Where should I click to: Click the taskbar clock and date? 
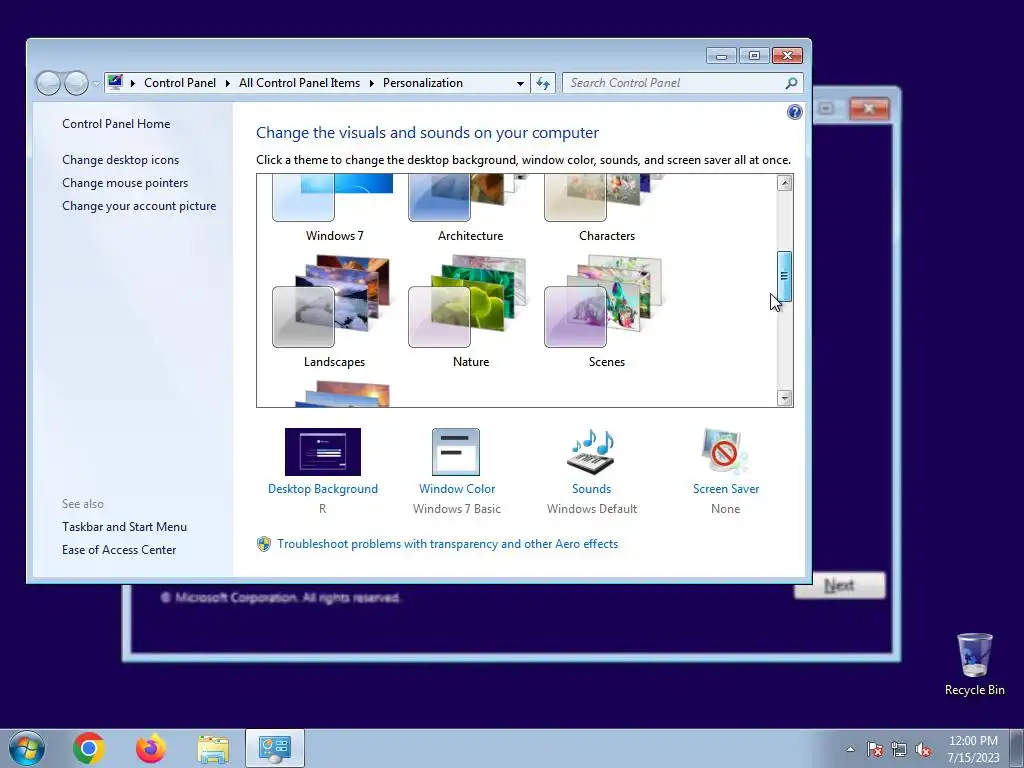(973, 749)
